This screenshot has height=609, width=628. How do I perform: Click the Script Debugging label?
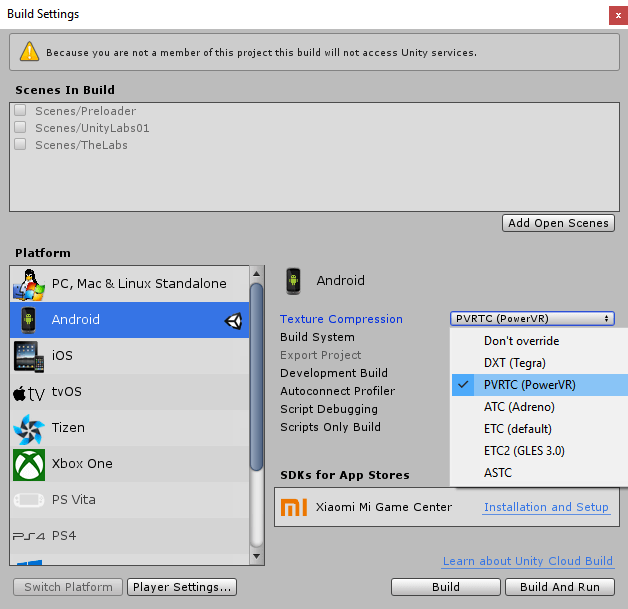click(329, 409)
